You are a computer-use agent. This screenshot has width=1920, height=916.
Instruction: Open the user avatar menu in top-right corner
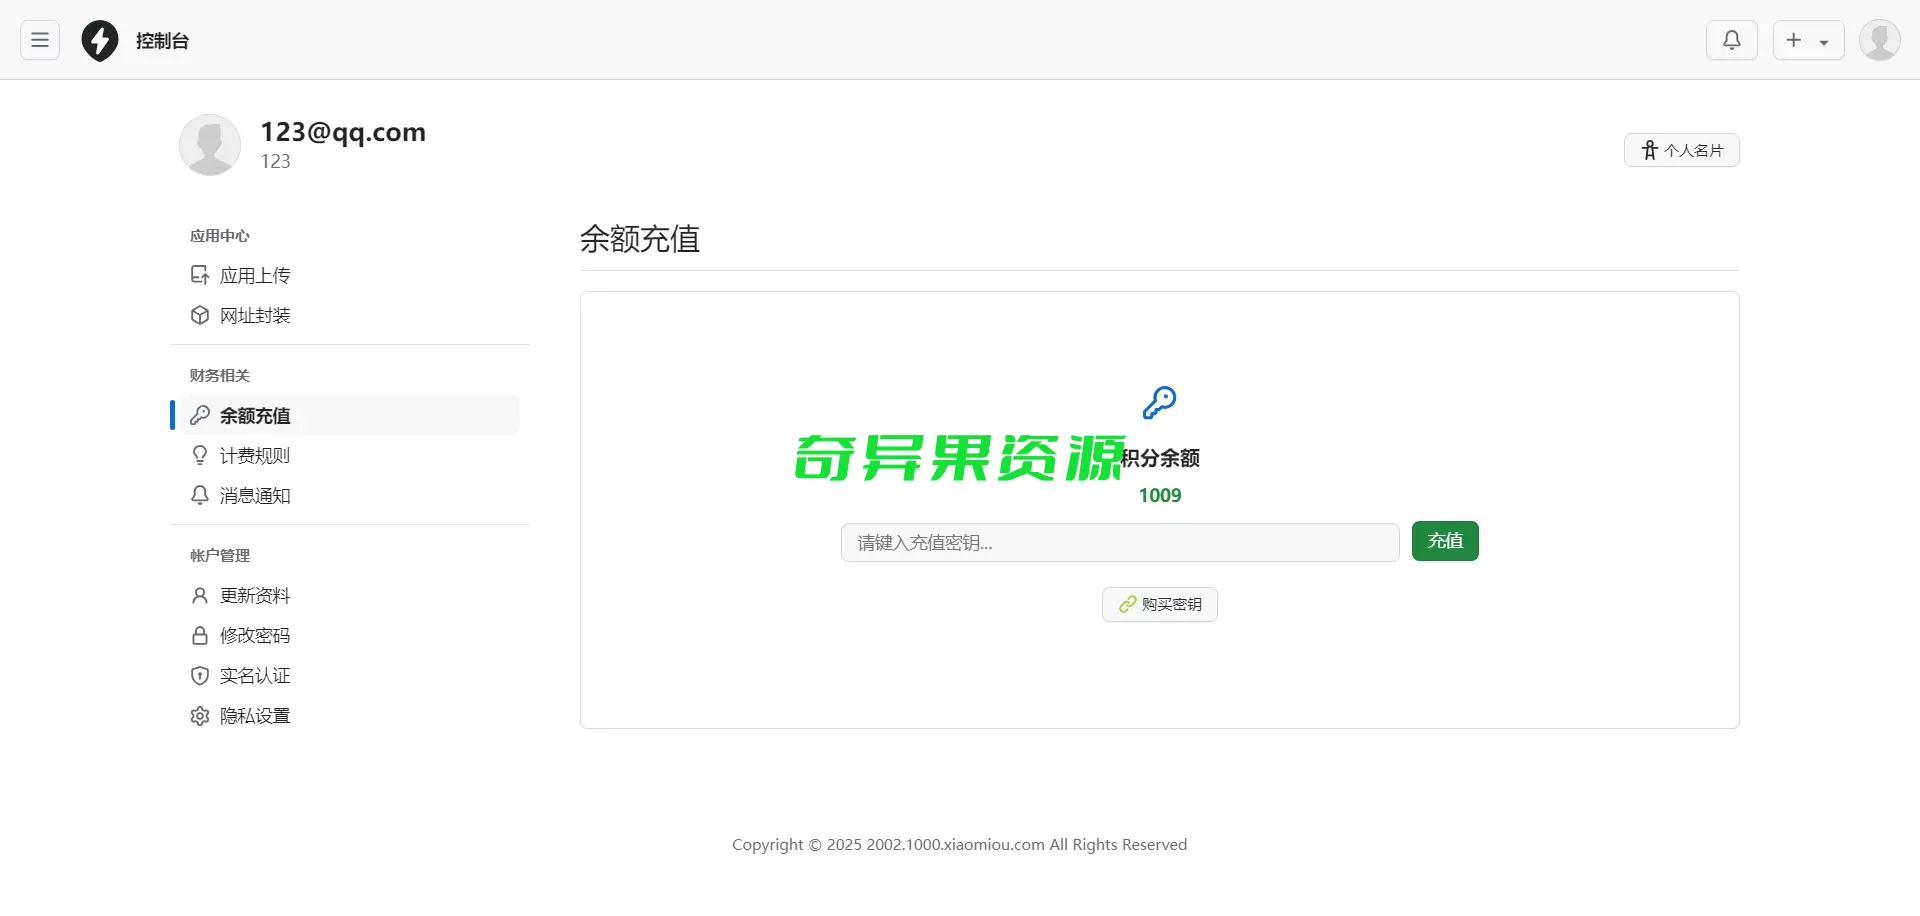(1879, 40)
